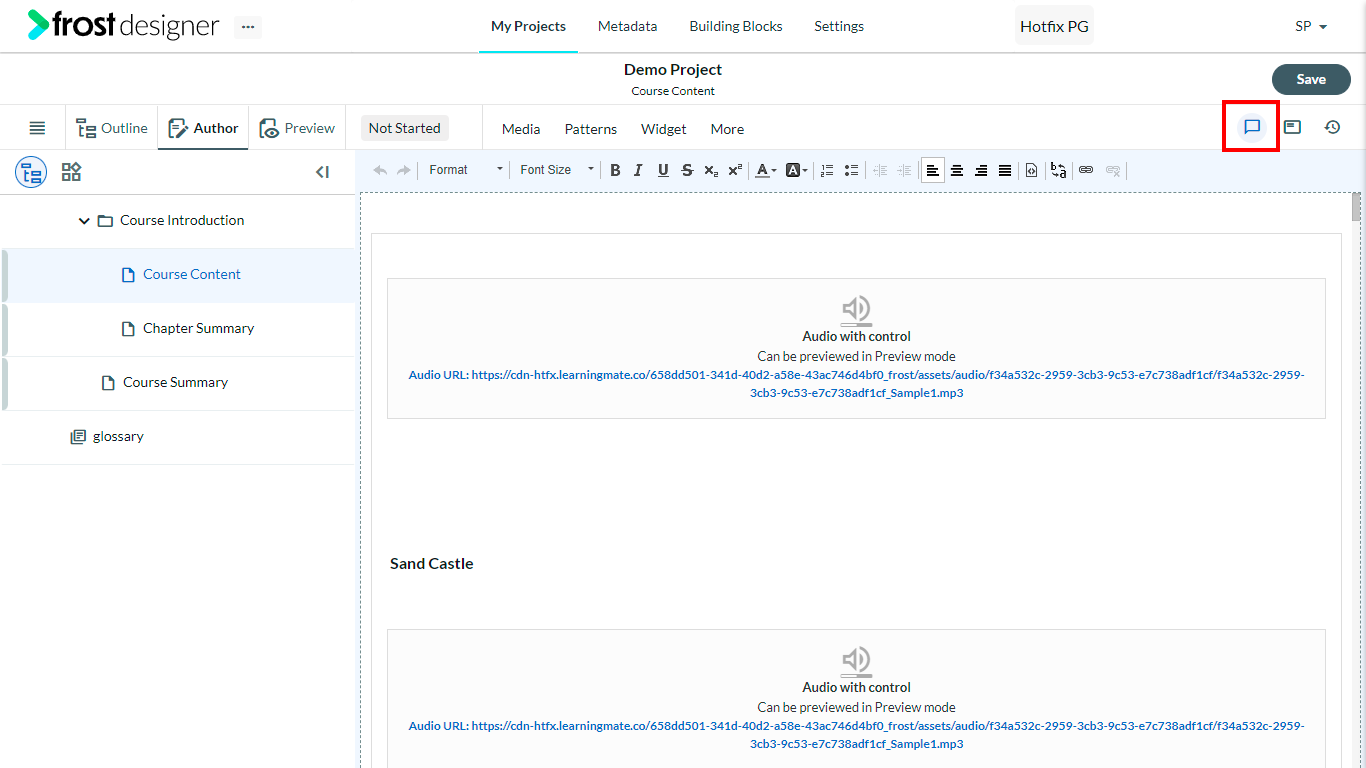Open the Chapter Summary page
Viewport: 1366px width, 768px height.
tap(198, 328)
